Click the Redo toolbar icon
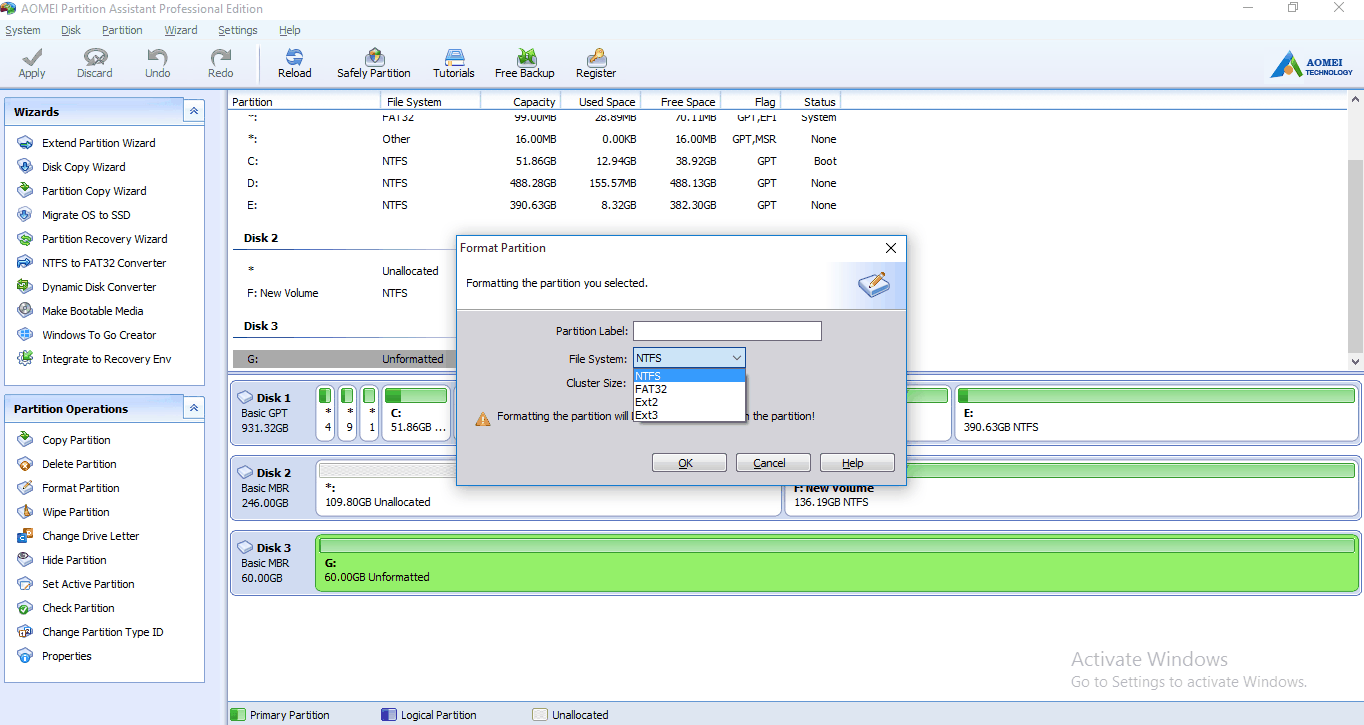This screenshot has width=1364, height=725. coord(221,63)
